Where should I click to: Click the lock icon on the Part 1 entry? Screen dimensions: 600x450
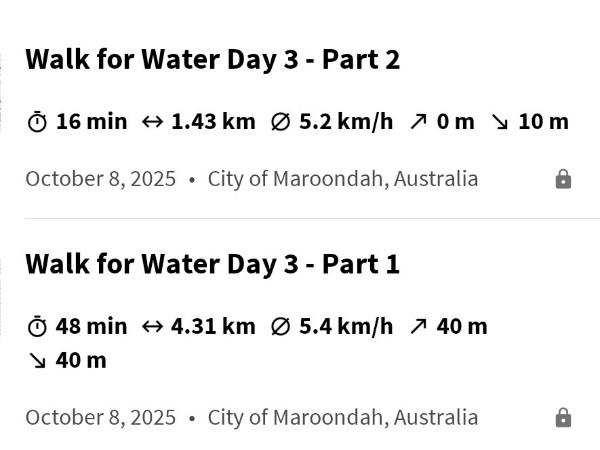pos(563,417)
